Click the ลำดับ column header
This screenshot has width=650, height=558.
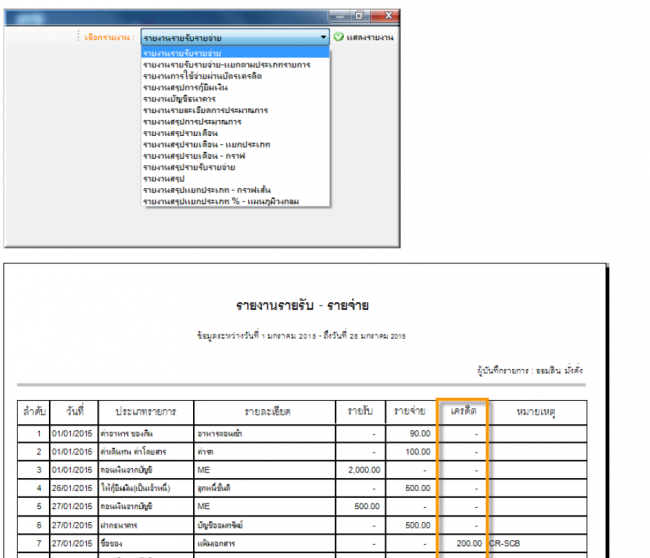(x=34, y=412)
